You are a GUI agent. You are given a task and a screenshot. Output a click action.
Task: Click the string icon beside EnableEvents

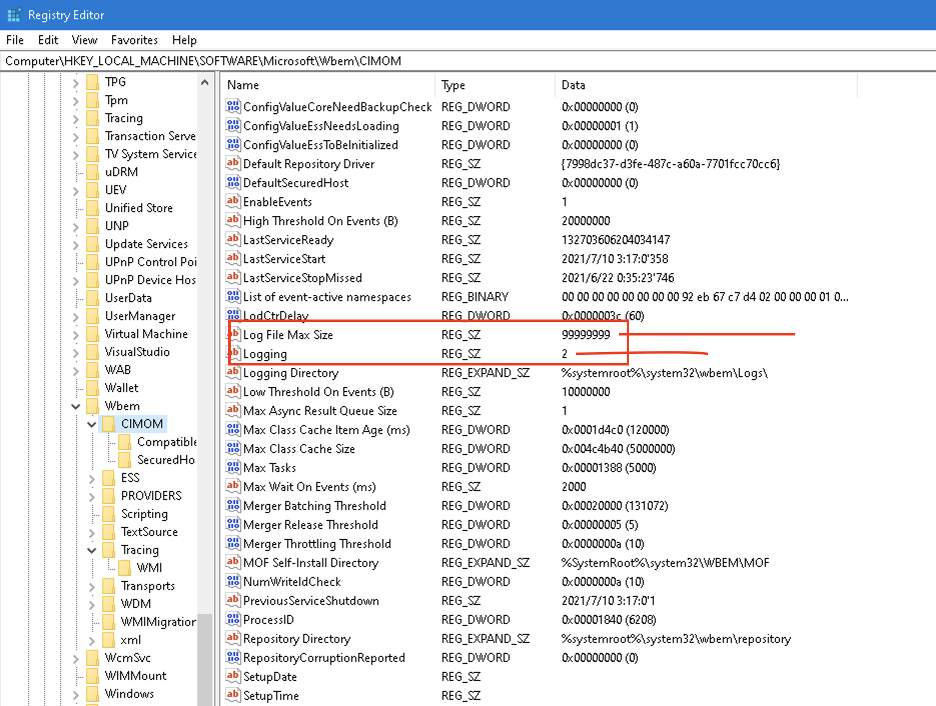[x=233, y=202]
